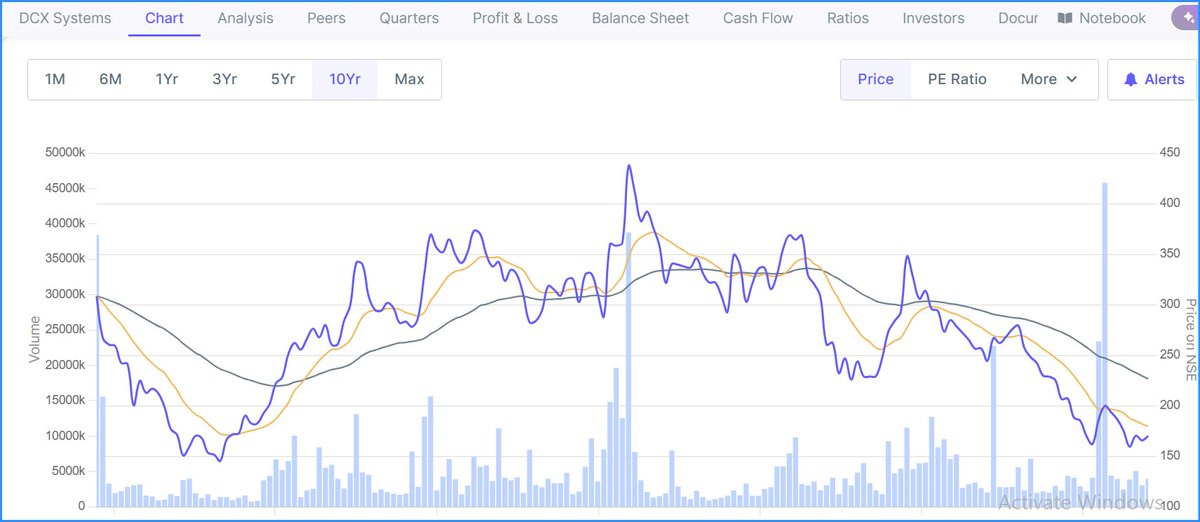The width and height of the screenshot is (1200, 522).
Task: Go to the Quarters tab
Action: click(409, 18)
